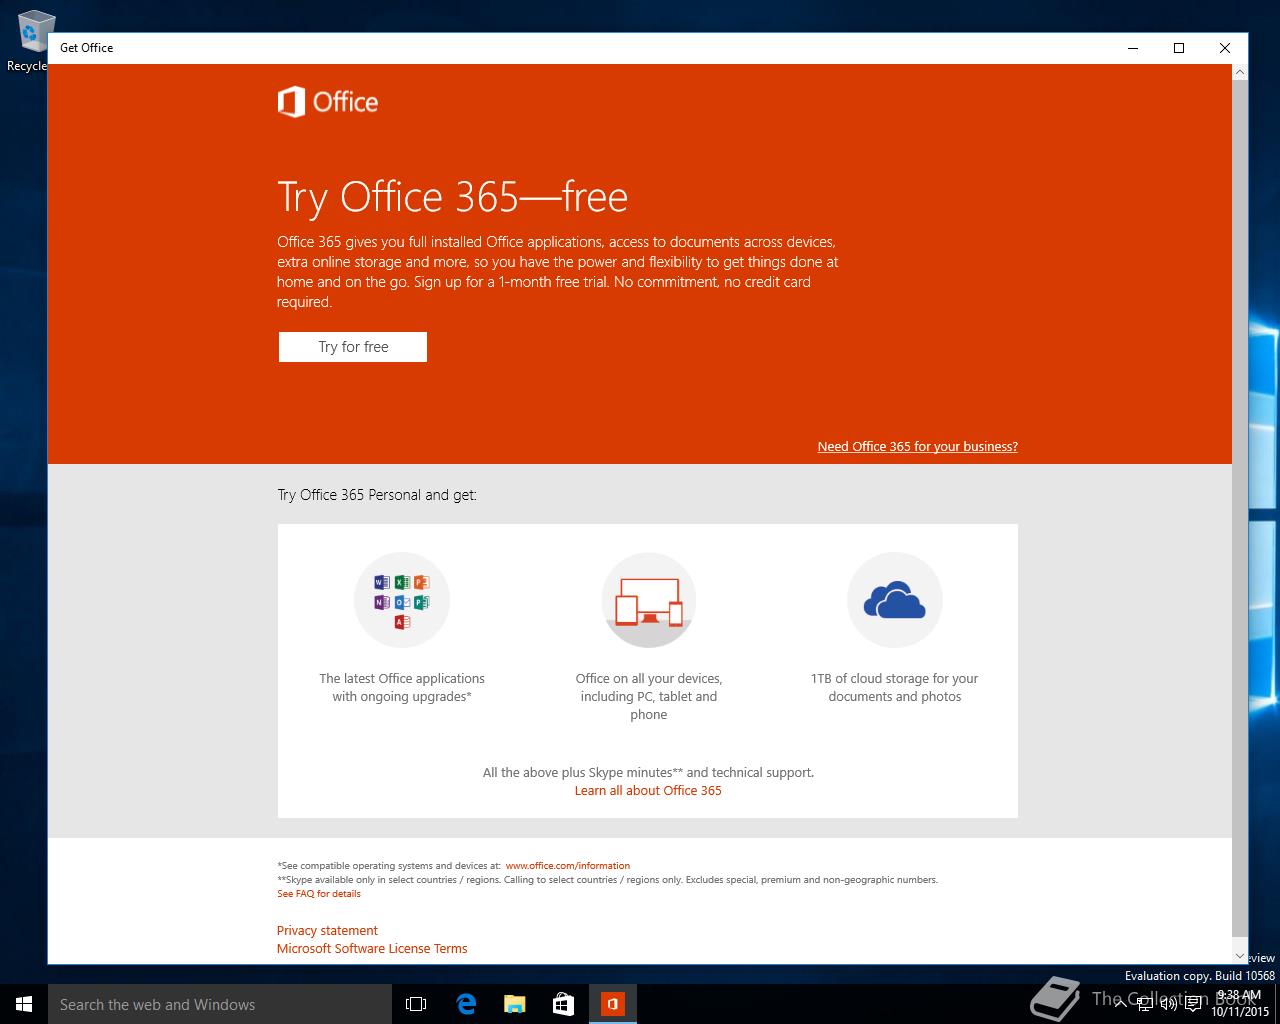
Task: Open www.office.com/information link
Action: pos(568,866)
